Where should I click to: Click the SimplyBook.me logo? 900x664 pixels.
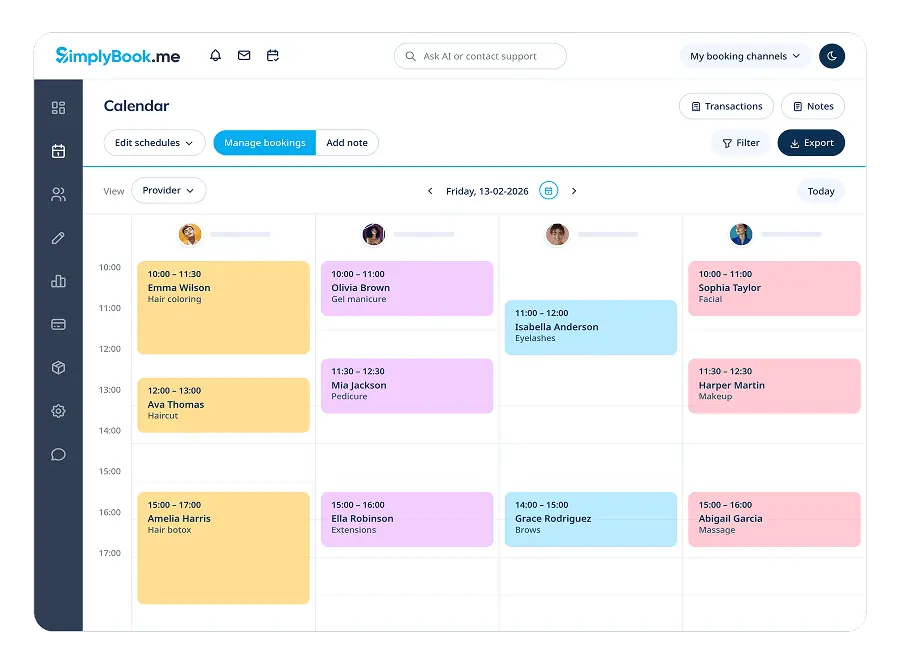pyautogui.click(x=118, y=56)
